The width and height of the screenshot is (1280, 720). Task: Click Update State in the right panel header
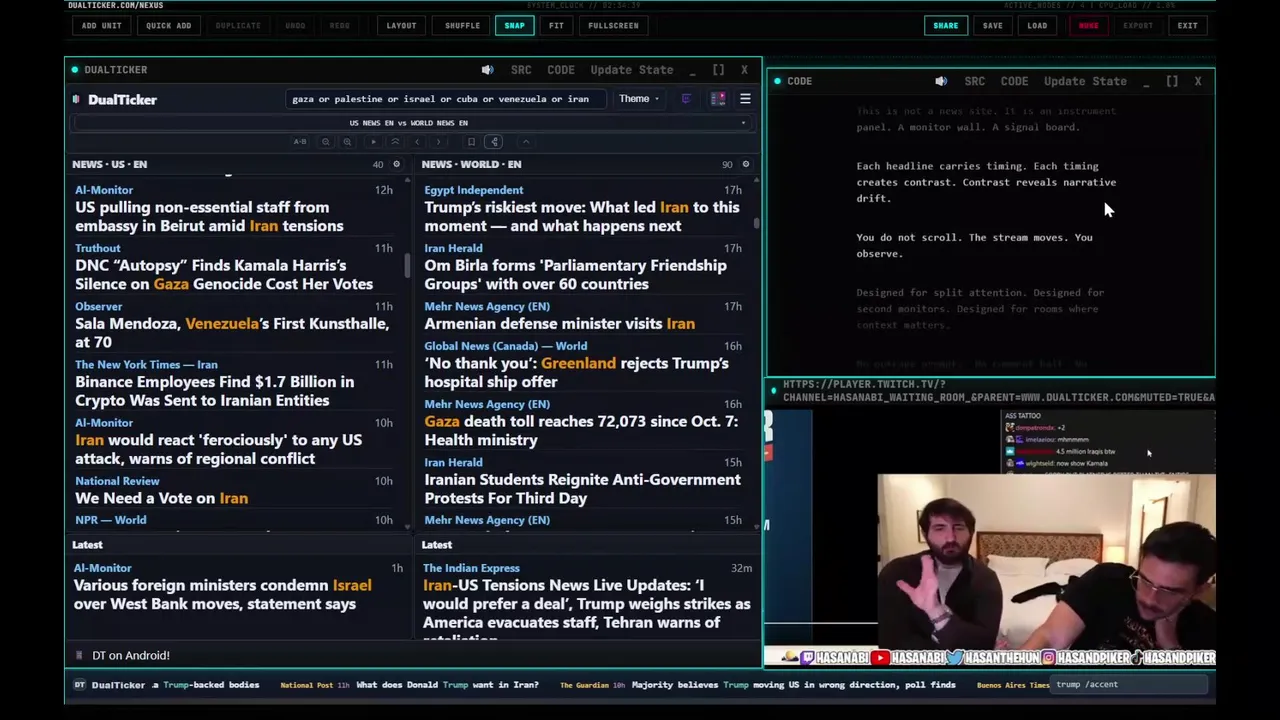1085,81
